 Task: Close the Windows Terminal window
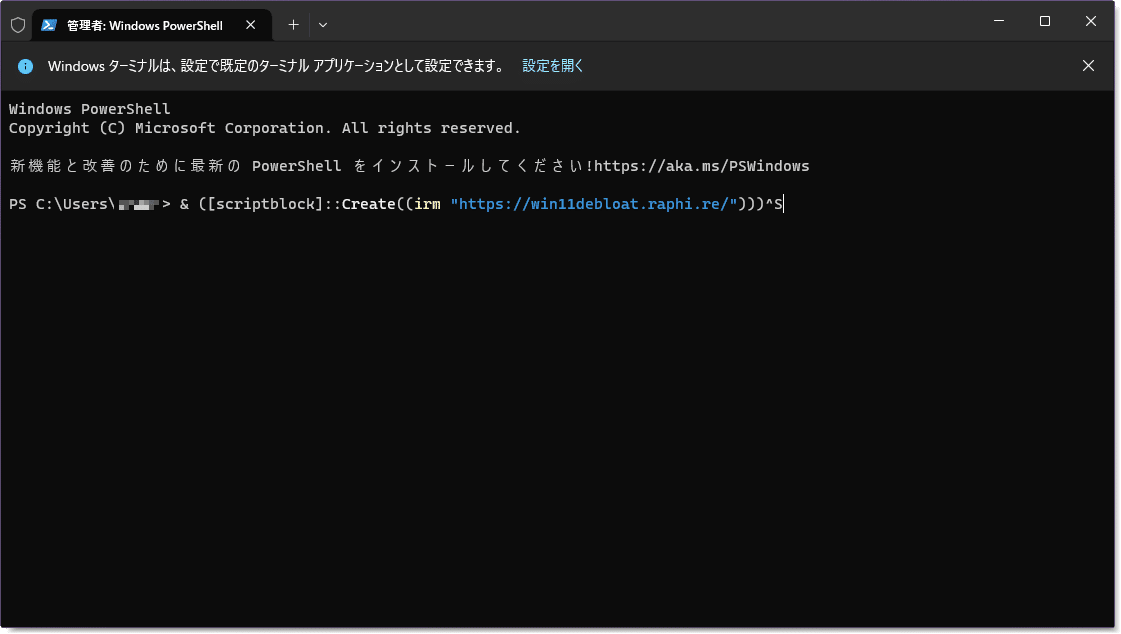click(1090, 21)
